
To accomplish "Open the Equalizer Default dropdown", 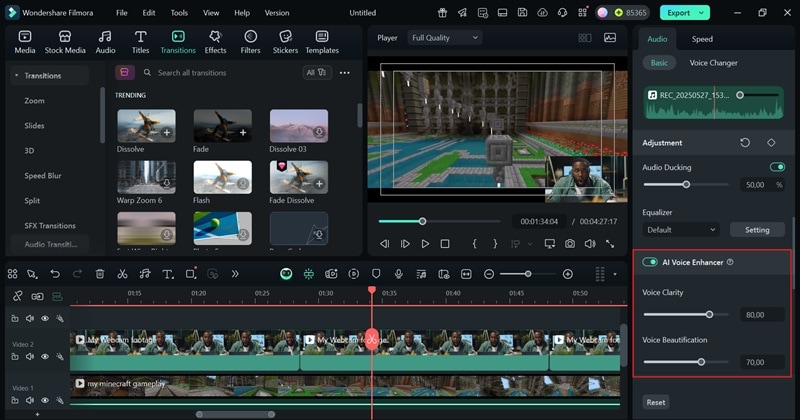I will (681, 230).
